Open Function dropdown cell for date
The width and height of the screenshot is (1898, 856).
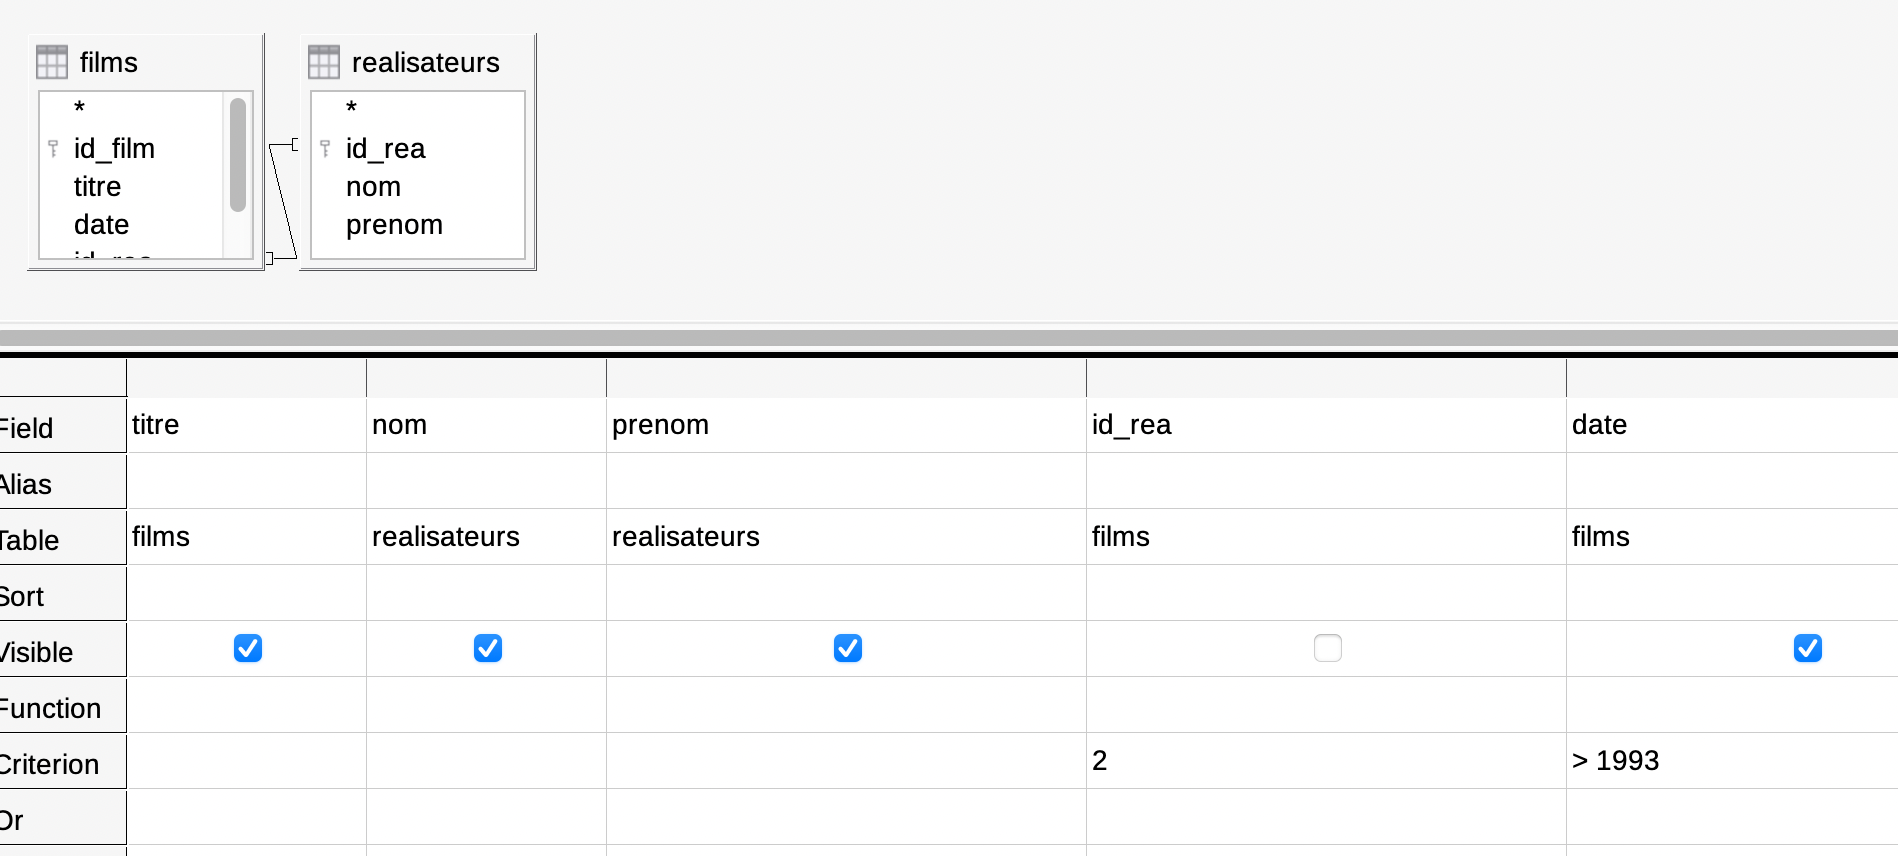(1732, 705)
